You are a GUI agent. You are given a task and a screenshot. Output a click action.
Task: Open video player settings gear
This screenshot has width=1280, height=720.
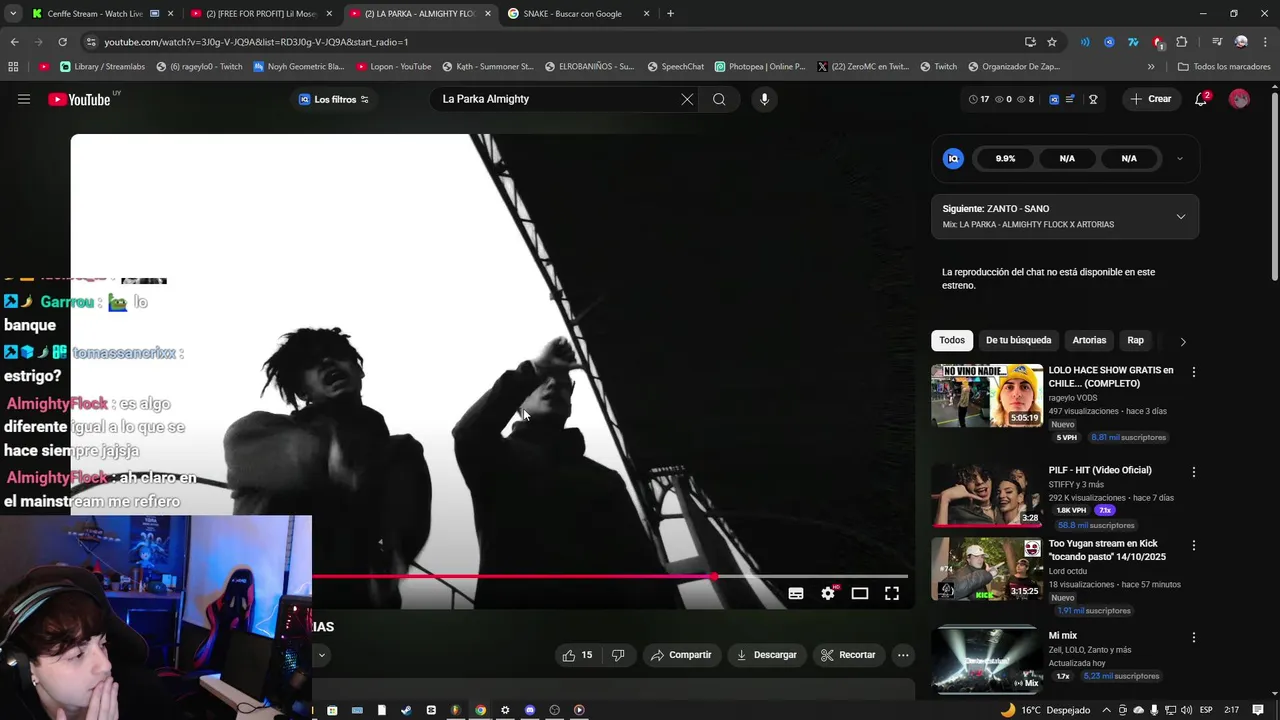828,594
